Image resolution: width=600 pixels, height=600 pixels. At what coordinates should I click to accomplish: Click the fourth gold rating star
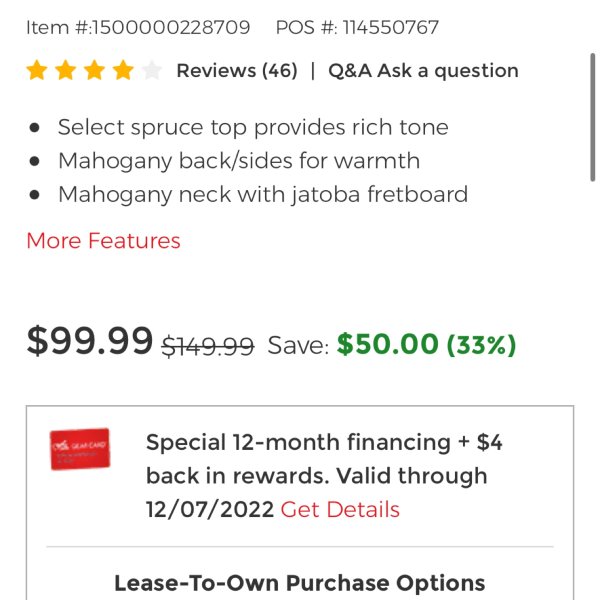click(x=123, y=70)
